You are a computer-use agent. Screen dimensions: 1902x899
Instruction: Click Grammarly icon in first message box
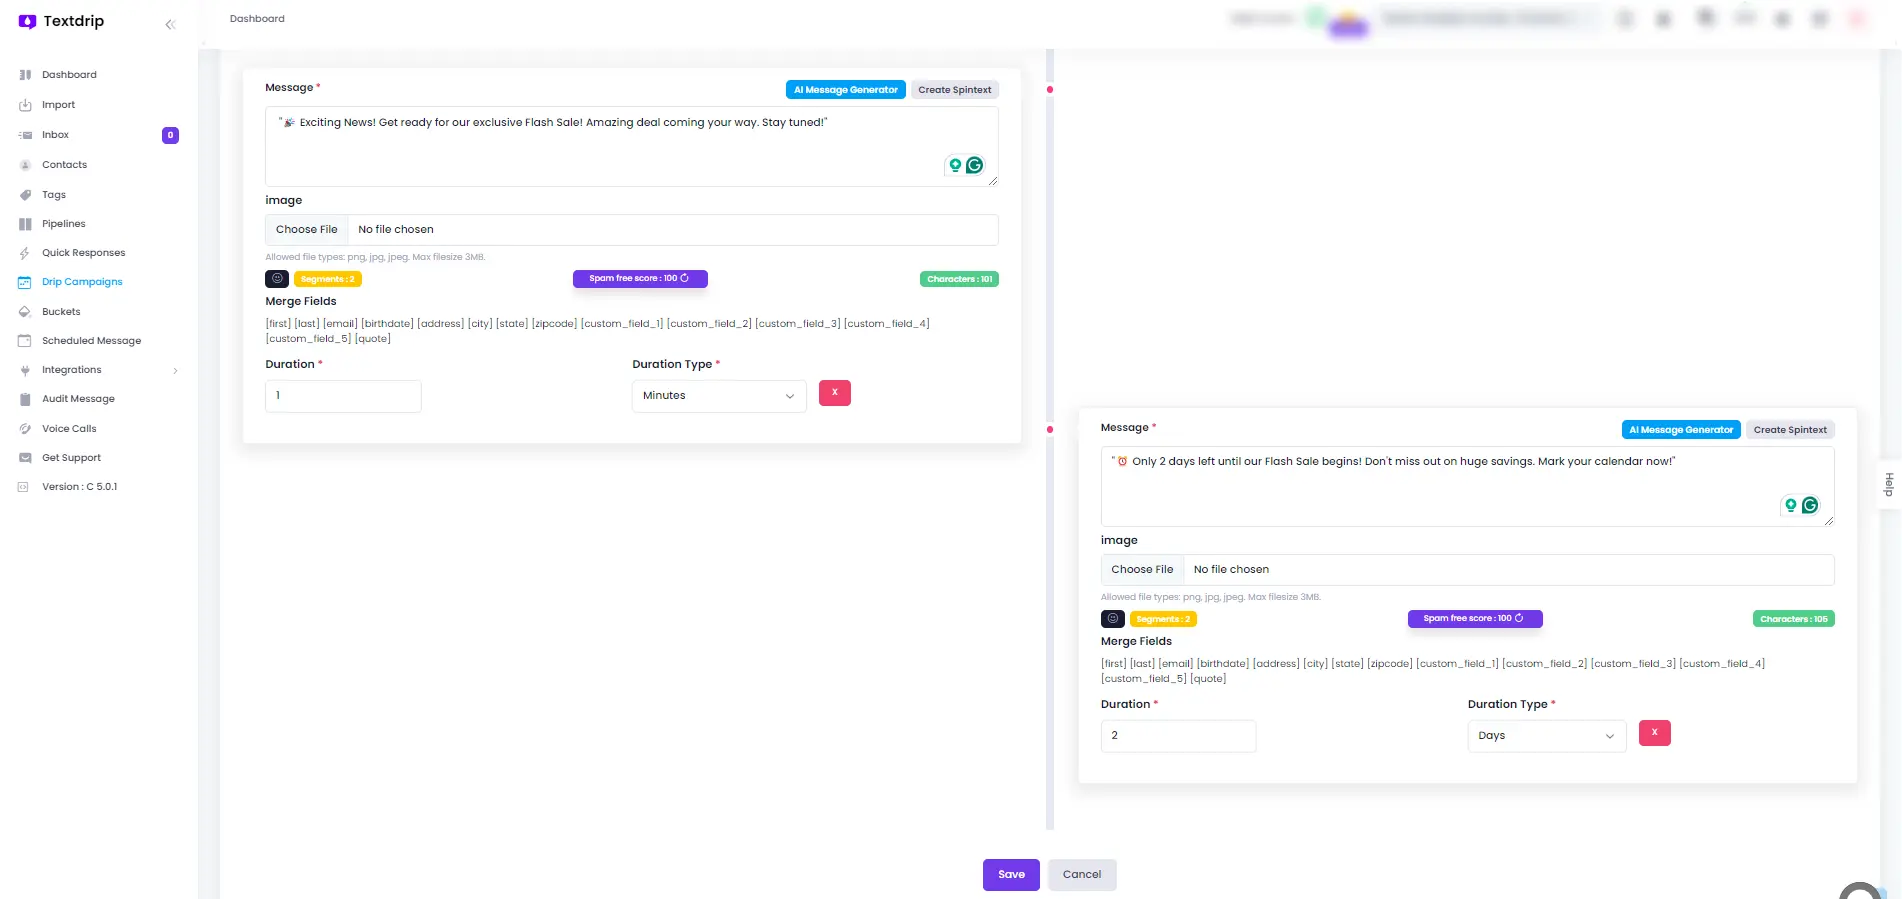click(974, 165)
